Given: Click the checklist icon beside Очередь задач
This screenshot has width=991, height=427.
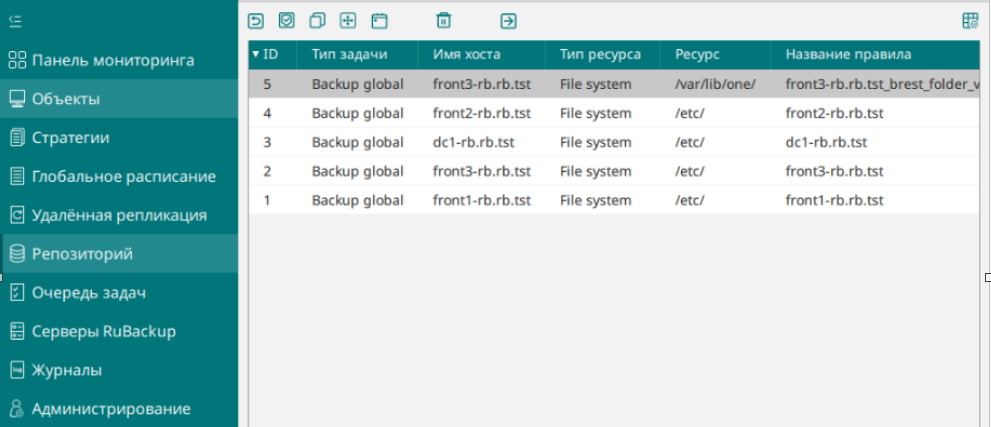Looking at the screenshot, I should [17, 292].
